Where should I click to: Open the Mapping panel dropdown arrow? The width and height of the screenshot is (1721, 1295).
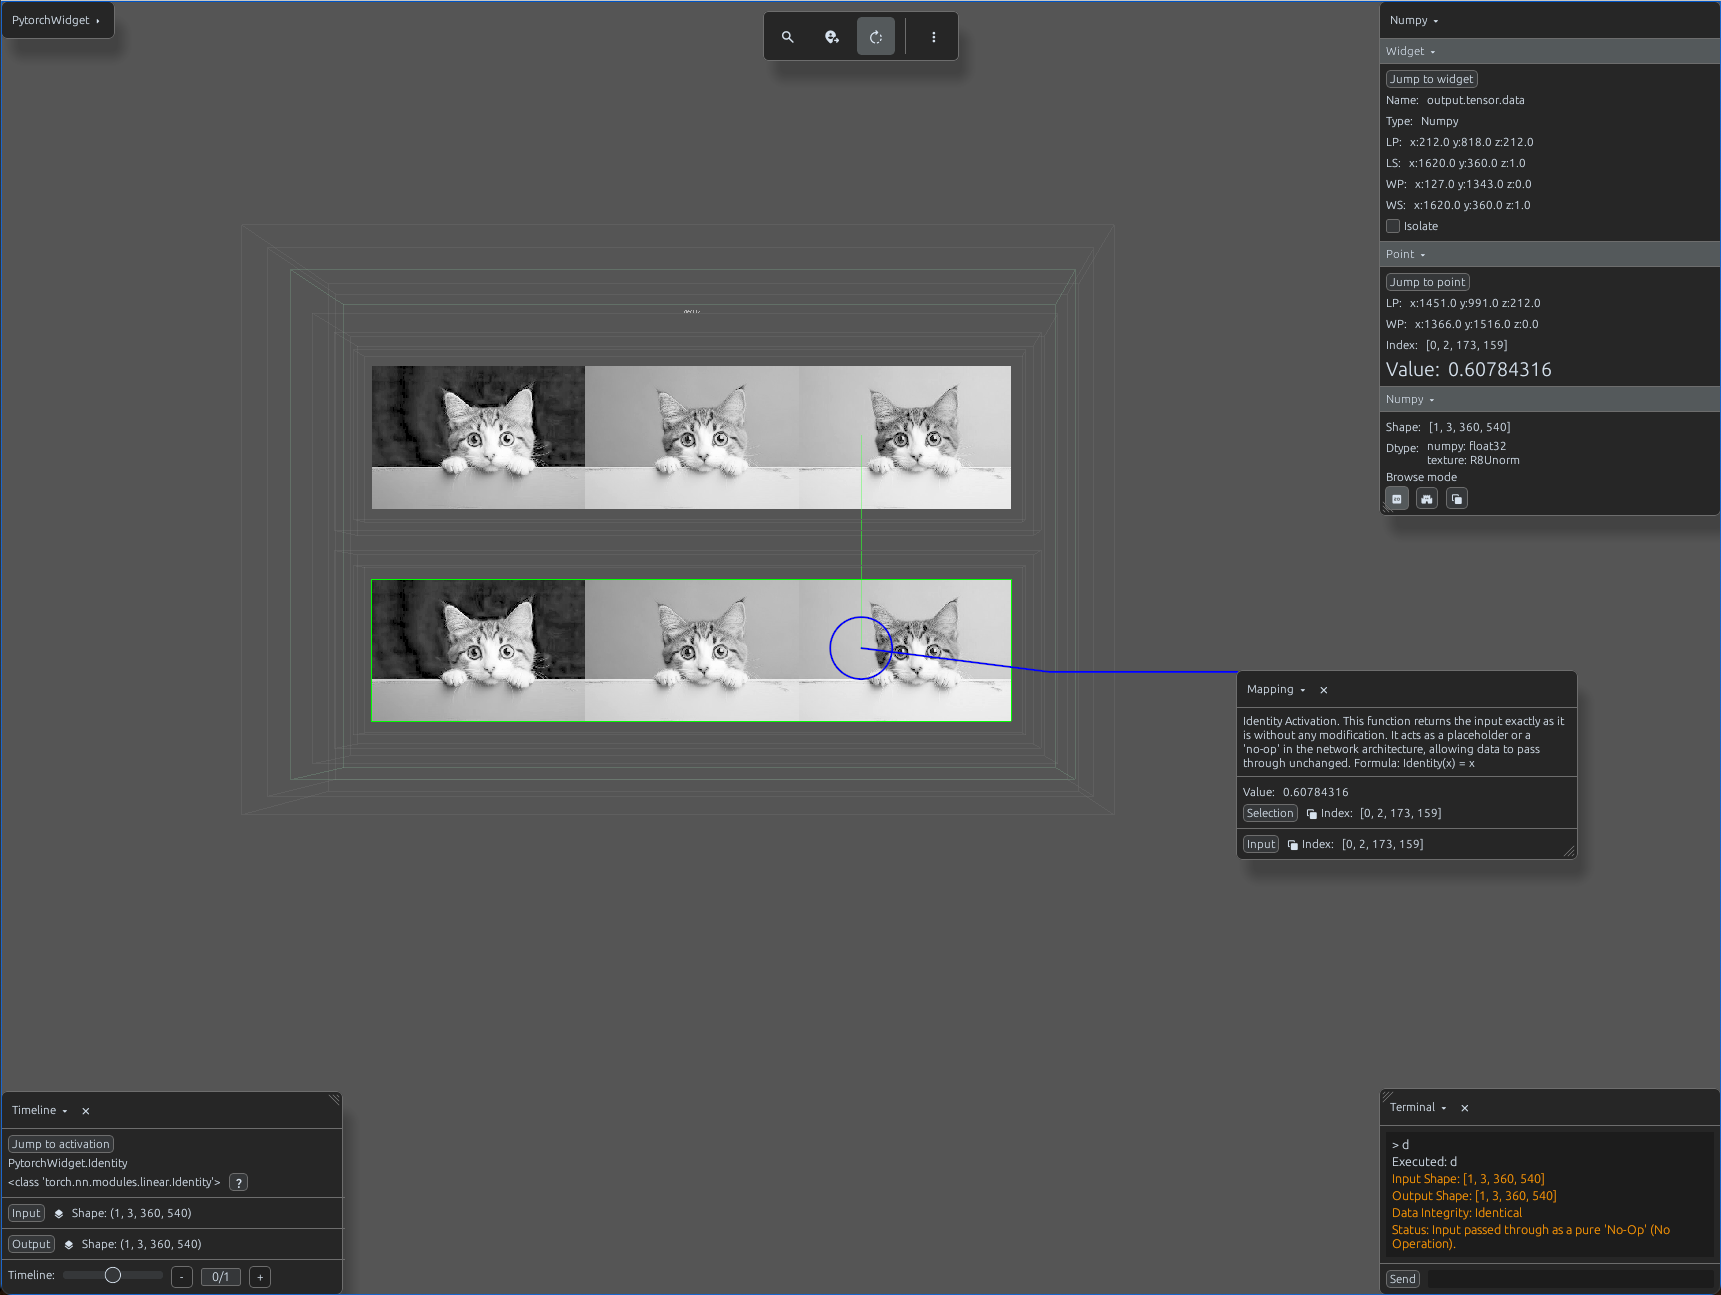pyautogui.click(x=1302, y=690)
